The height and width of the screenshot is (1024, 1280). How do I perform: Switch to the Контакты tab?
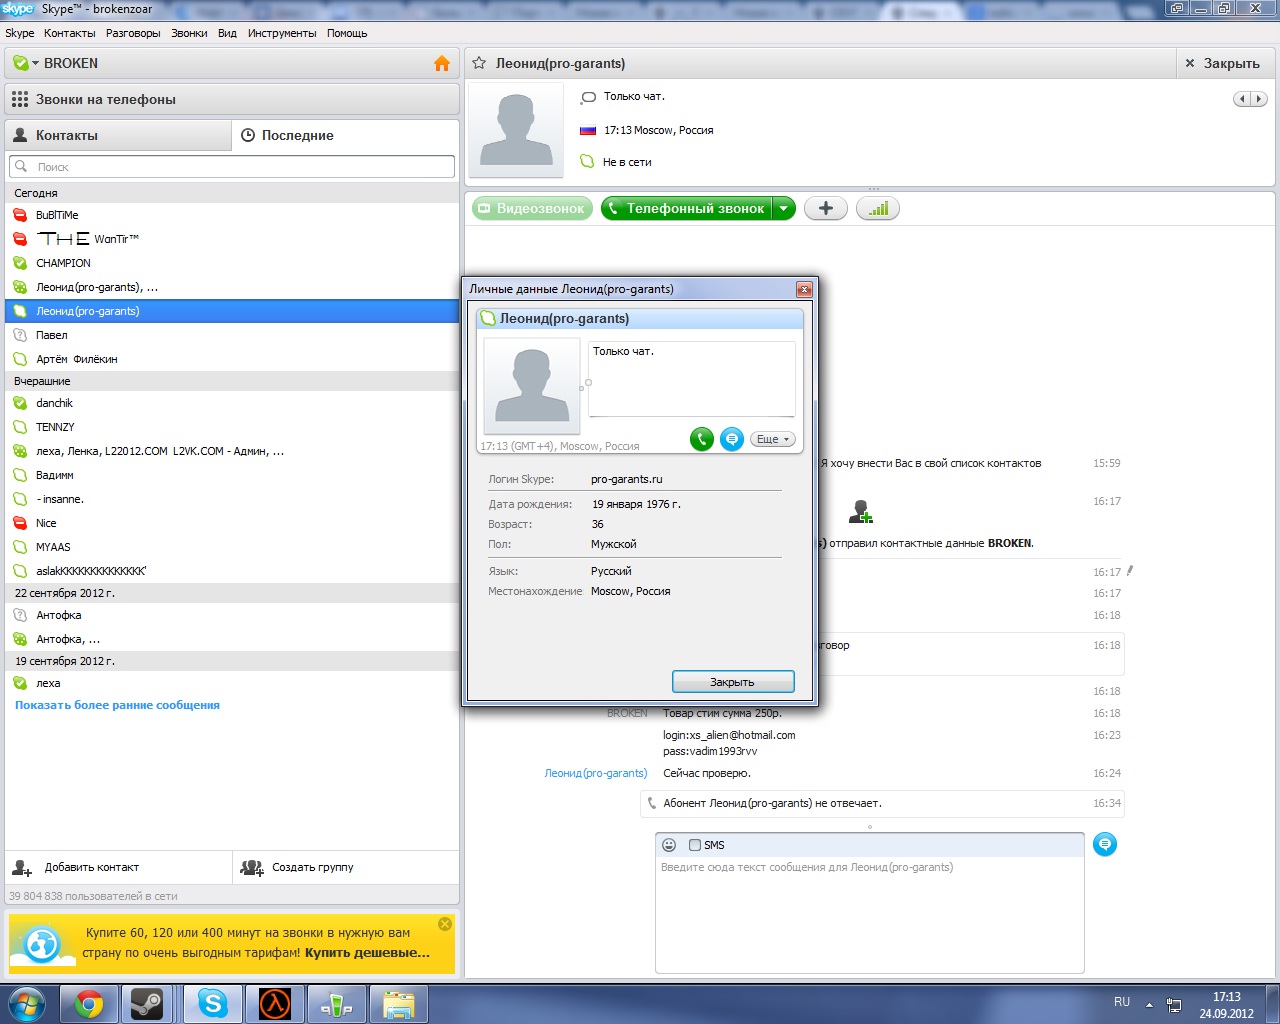(118, 135)
